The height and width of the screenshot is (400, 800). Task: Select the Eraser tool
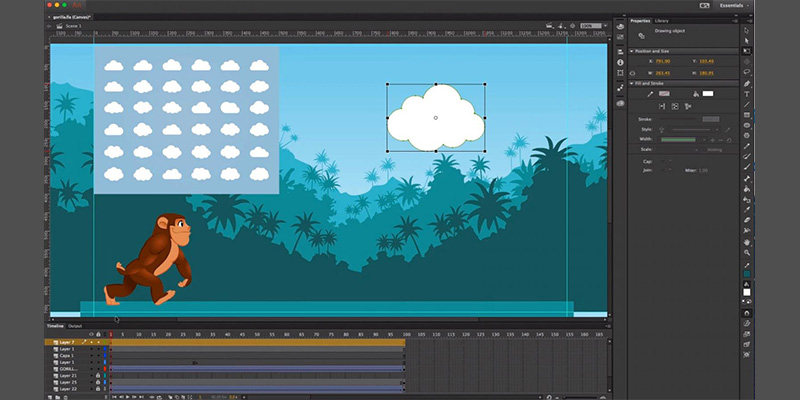coord(746,220)
